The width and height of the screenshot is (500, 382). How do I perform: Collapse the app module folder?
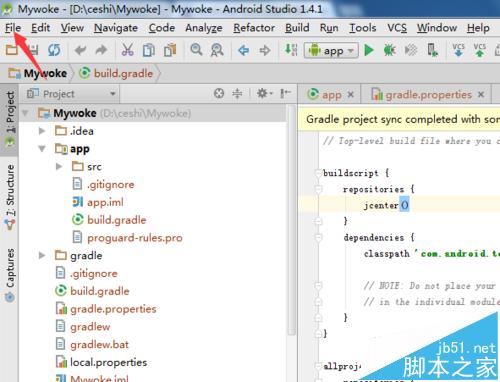point(42,149)
